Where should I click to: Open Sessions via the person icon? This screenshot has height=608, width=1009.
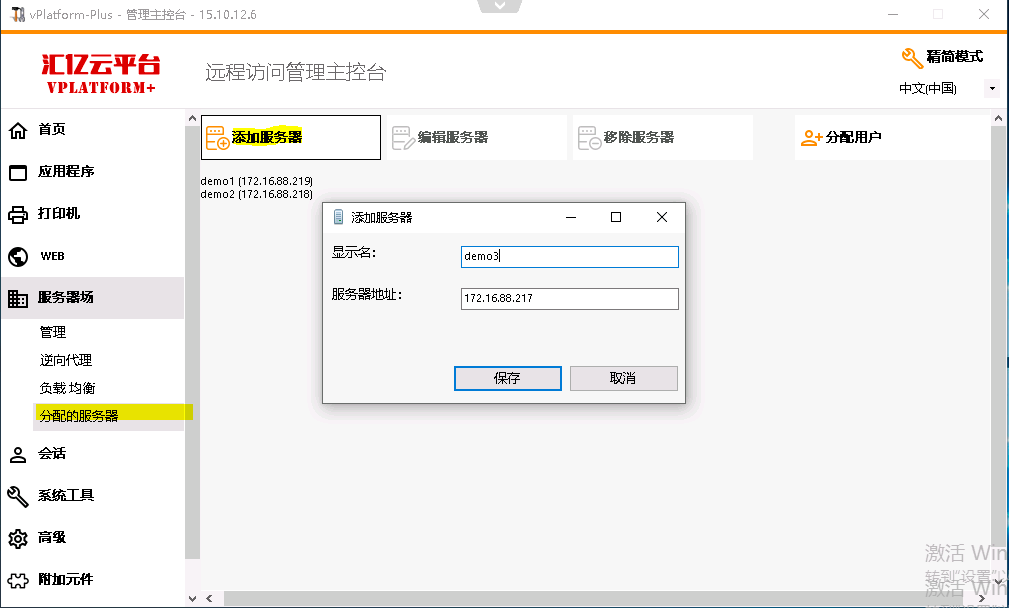tap(18, 454)
